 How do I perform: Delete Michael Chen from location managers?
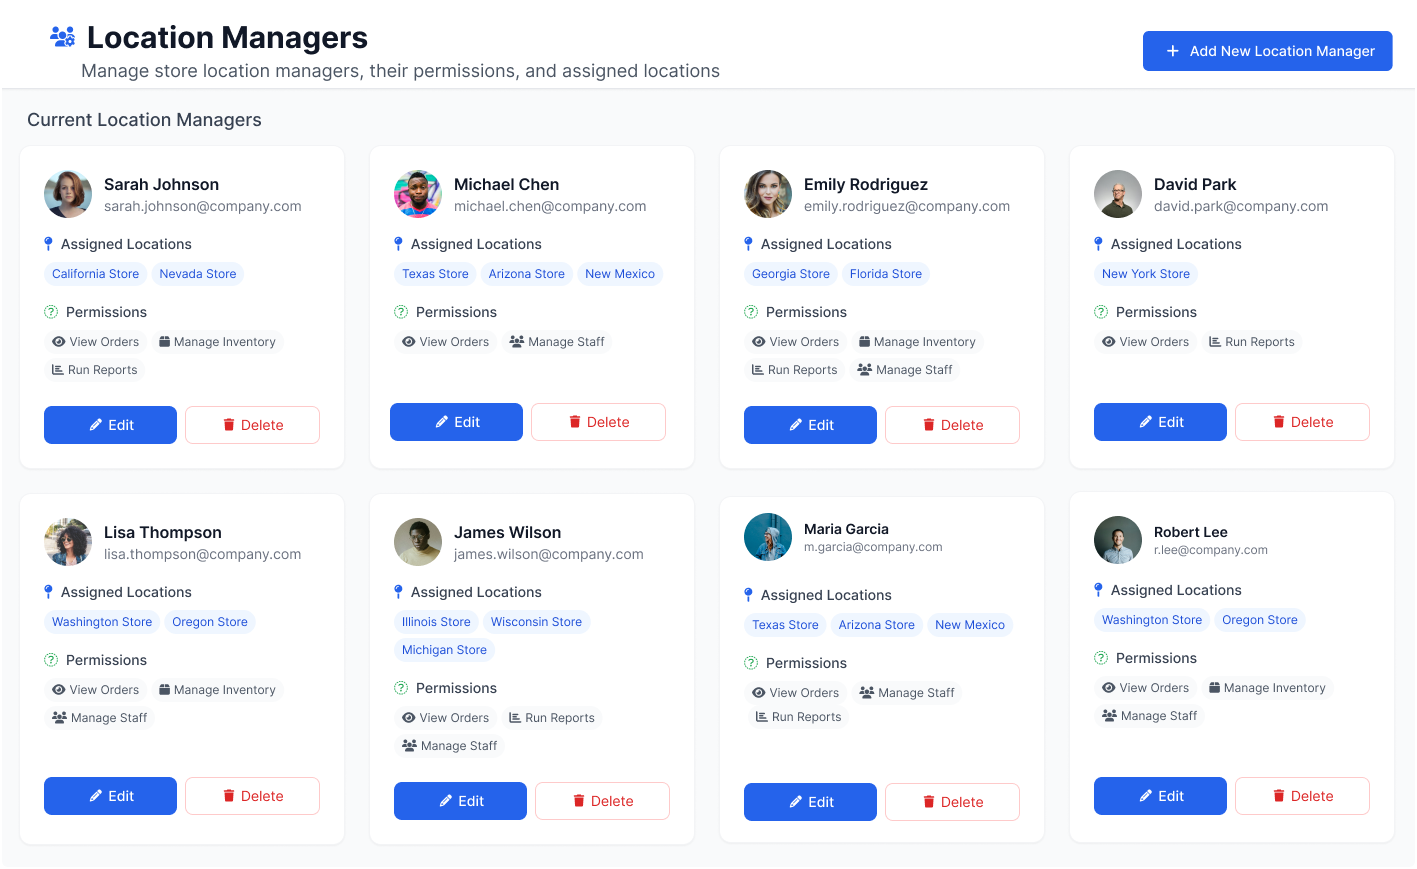[x=598, y=421]
